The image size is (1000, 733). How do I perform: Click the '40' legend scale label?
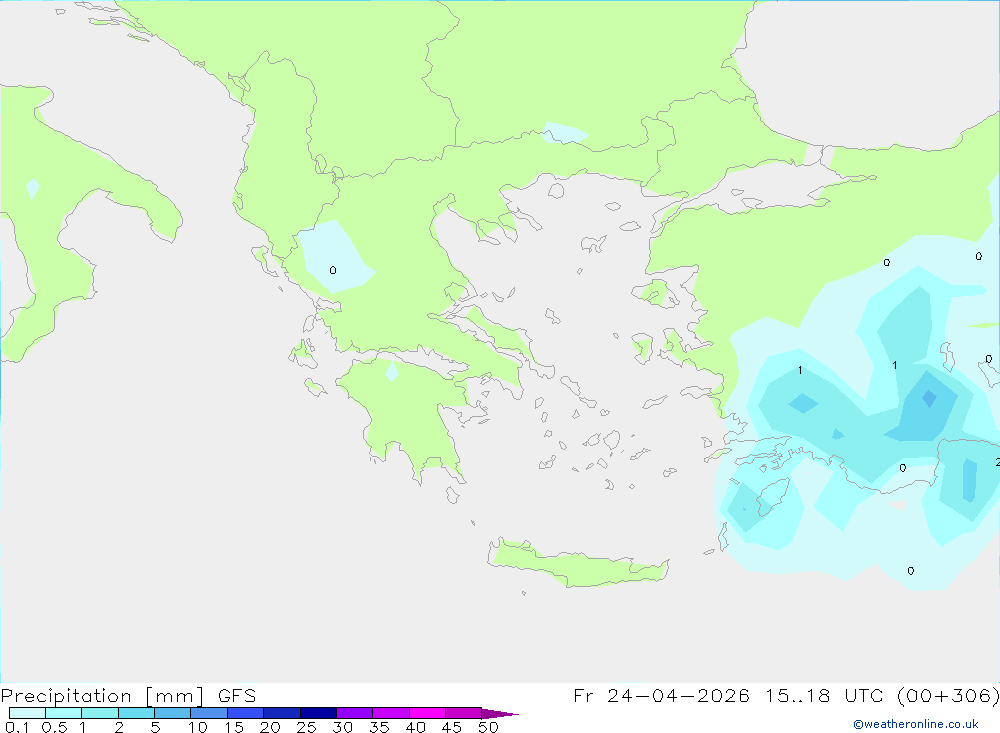coord(415,727)
